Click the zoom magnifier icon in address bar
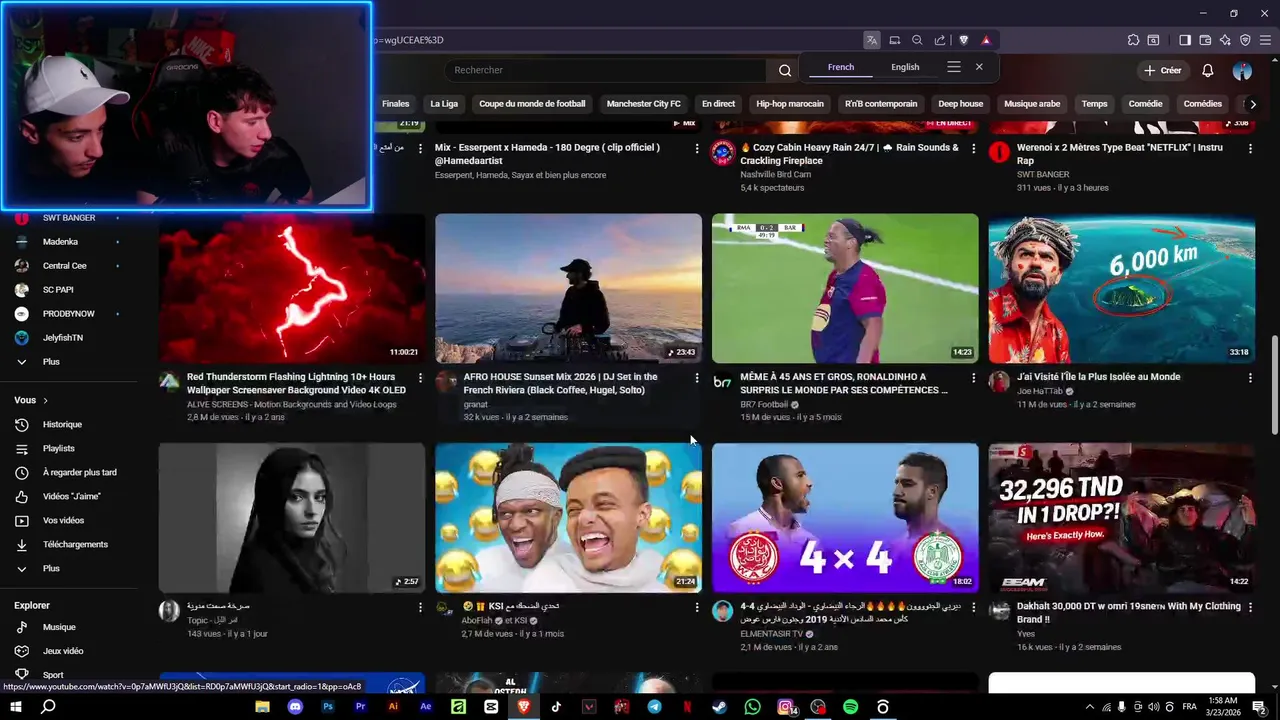 [917, 40]
